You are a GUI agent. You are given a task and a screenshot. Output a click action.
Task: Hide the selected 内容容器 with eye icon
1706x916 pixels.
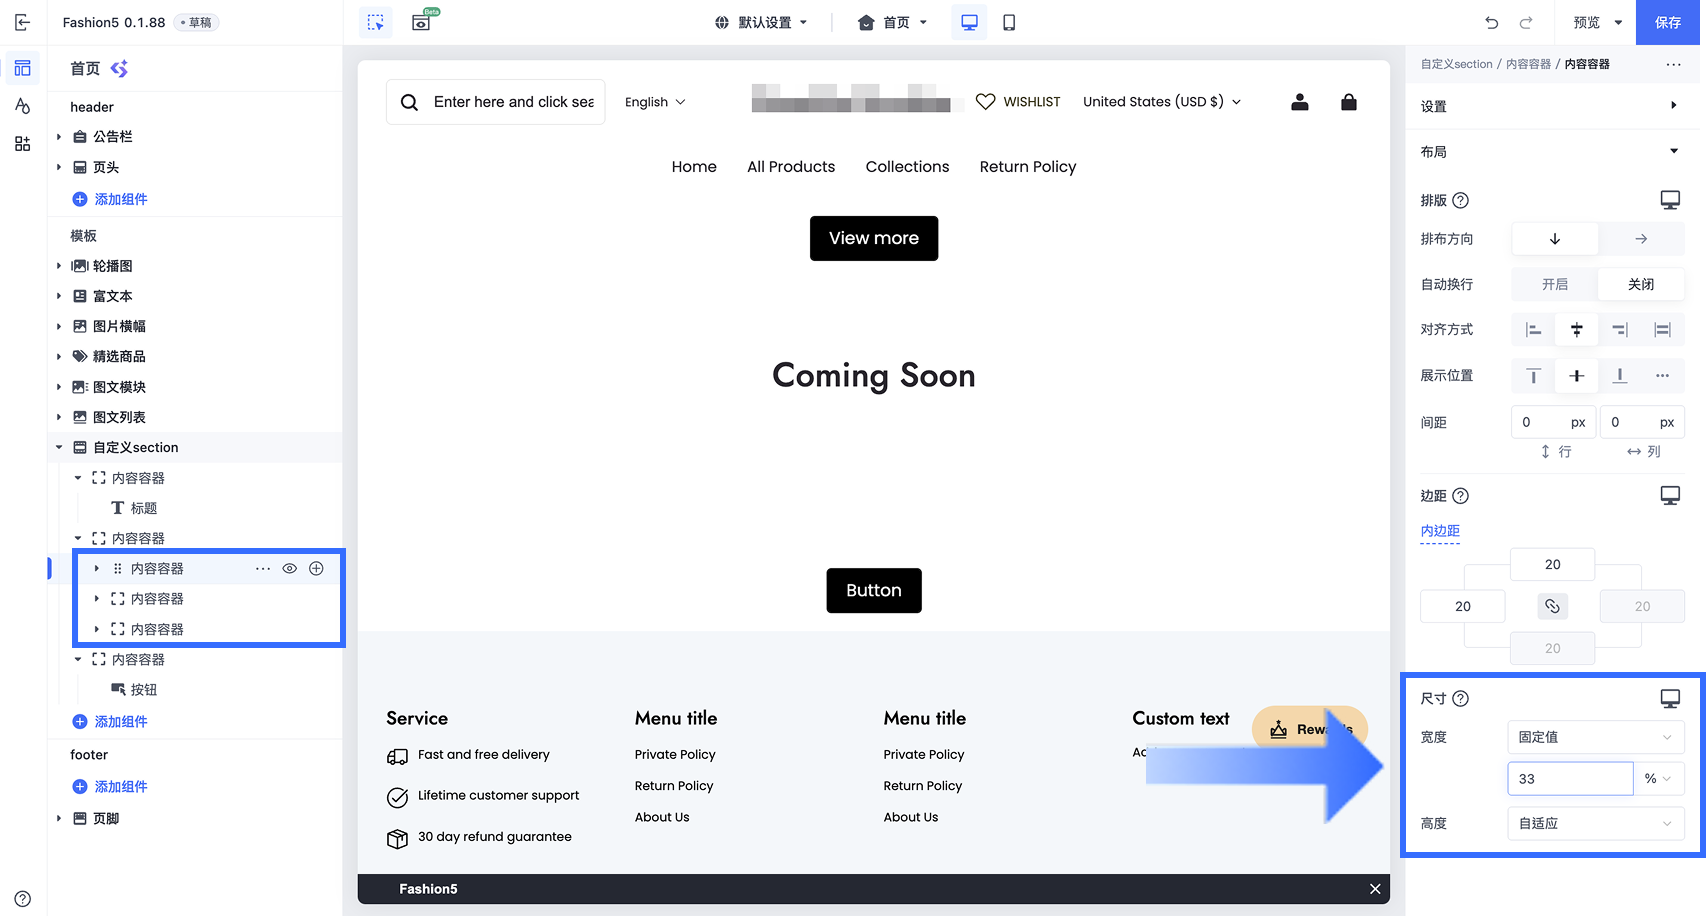(x=289, y=568)
